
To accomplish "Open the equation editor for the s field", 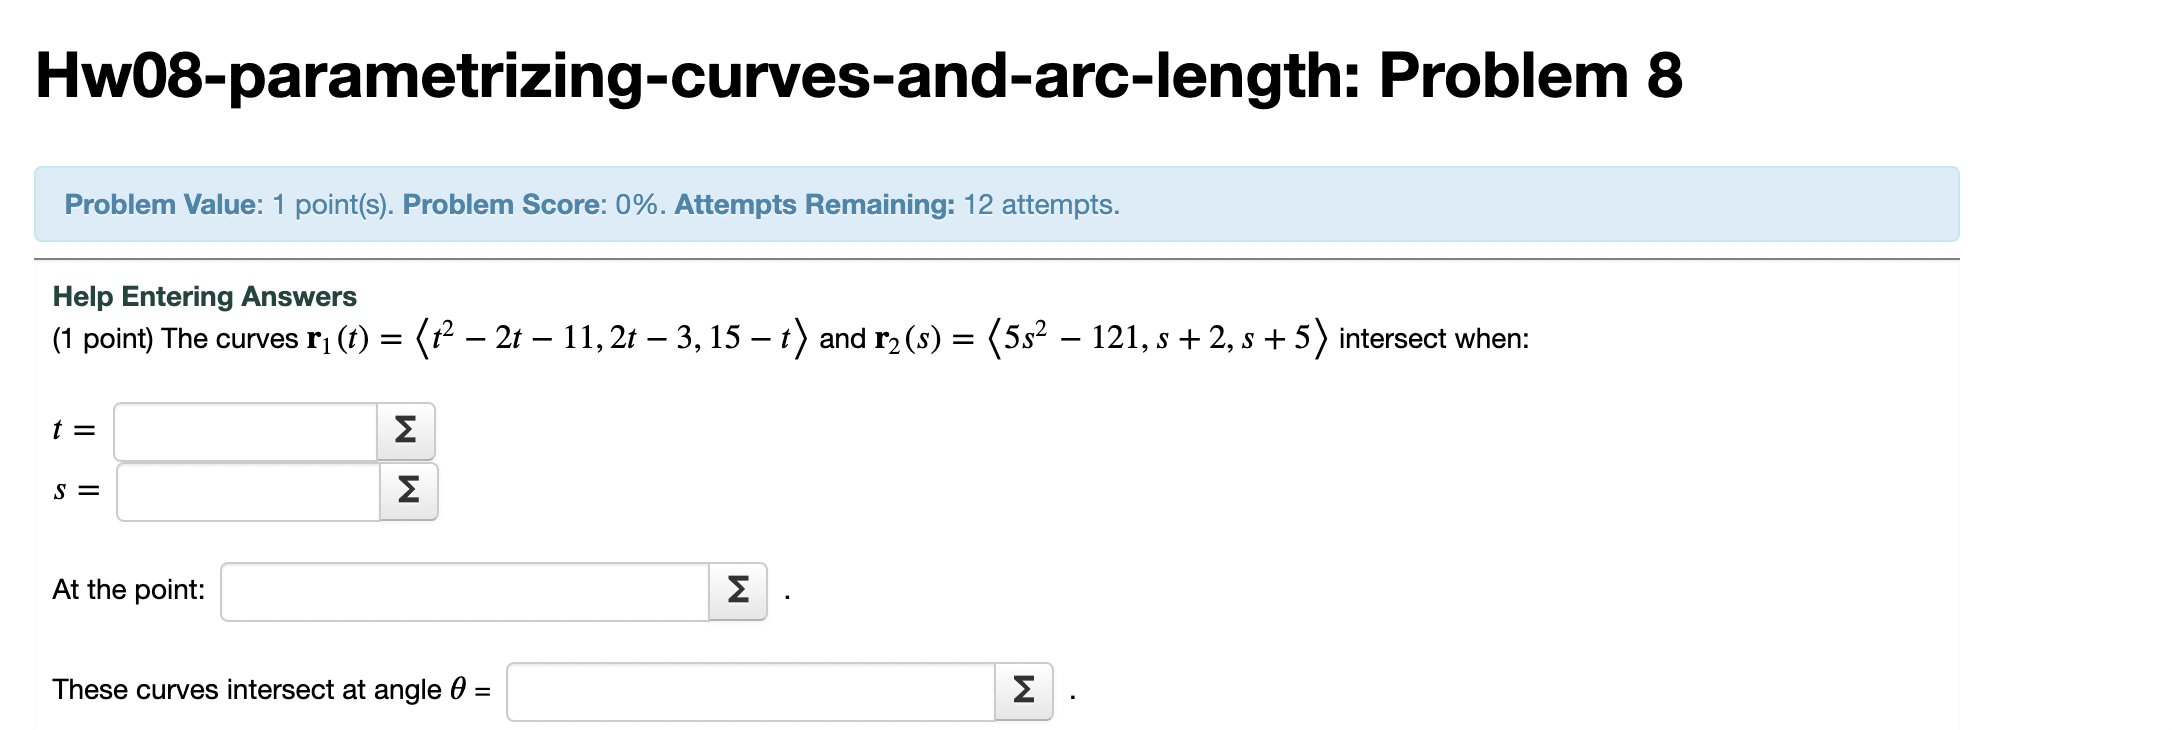I will (x=406, y=490).
